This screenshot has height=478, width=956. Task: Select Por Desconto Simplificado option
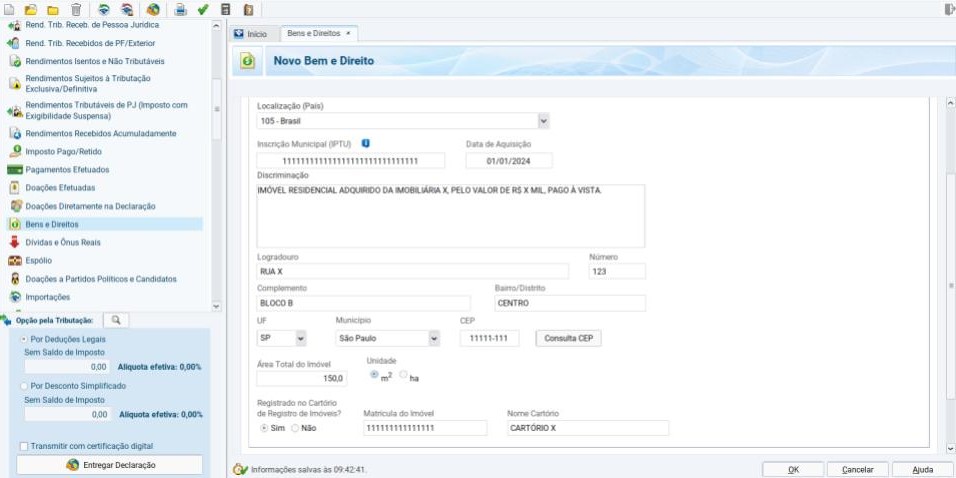tap(25, 385)
